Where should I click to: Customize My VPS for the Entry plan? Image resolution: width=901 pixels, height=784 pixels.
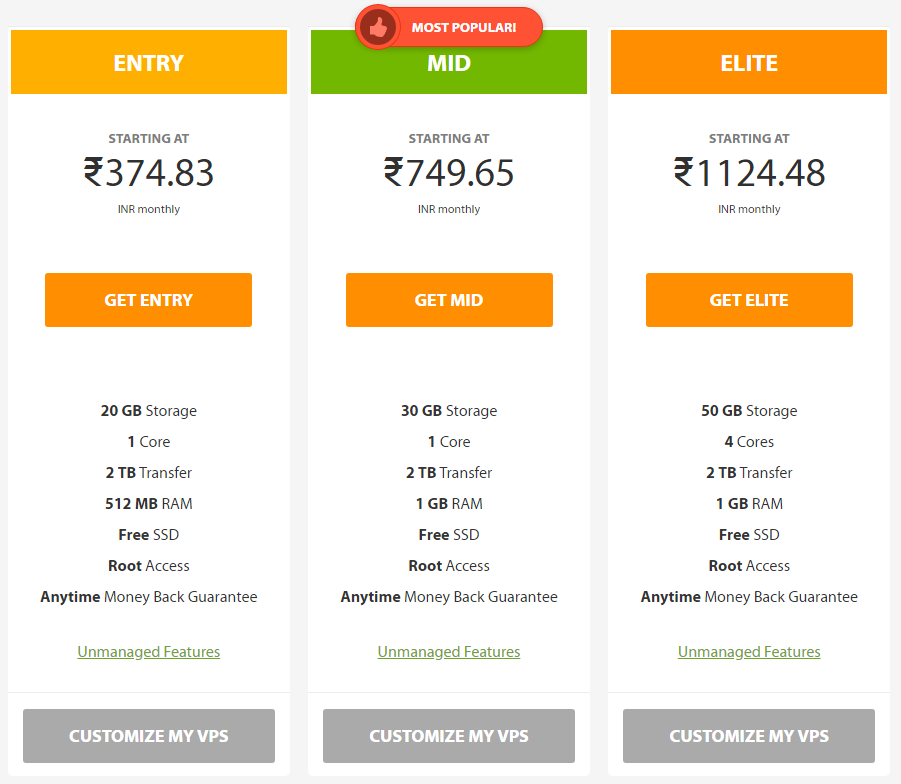pyautogui.click(x=149, y=736)
